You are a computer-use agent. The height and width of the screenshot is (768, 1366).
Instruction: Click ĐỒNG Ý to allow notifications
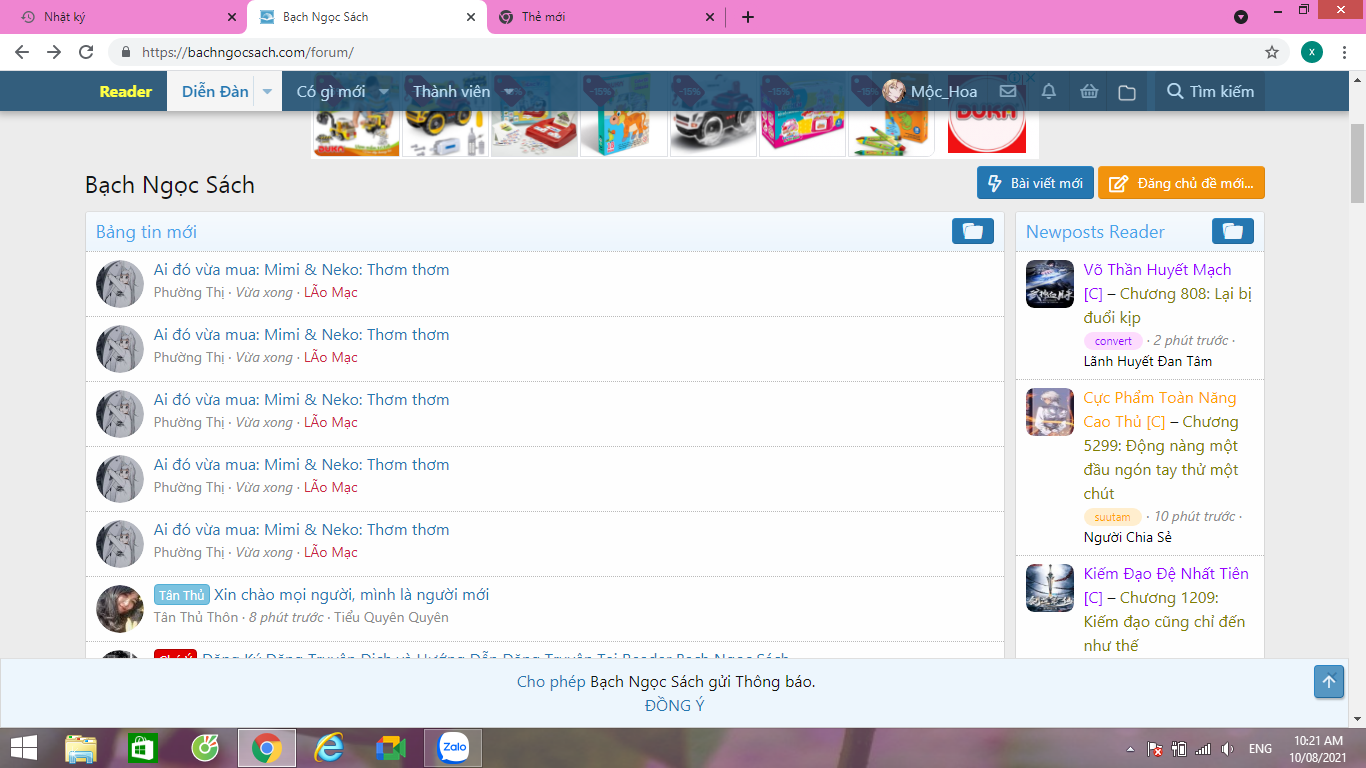[674, 706]
